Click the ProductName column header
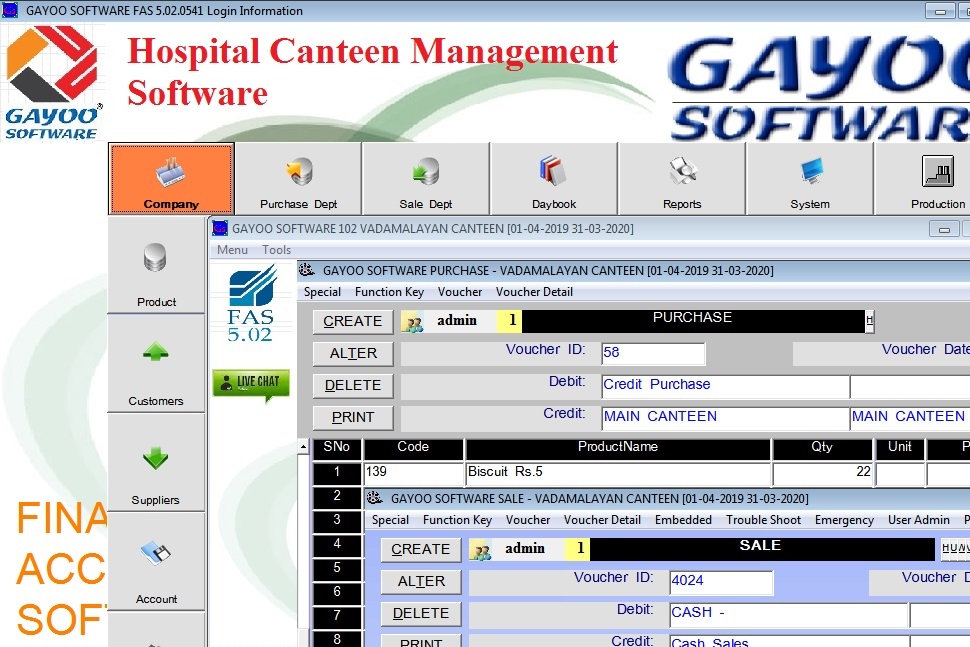Image resolution: width=970 pixels, height=647 pixels. pyautogui.click(x=618, y=448)
